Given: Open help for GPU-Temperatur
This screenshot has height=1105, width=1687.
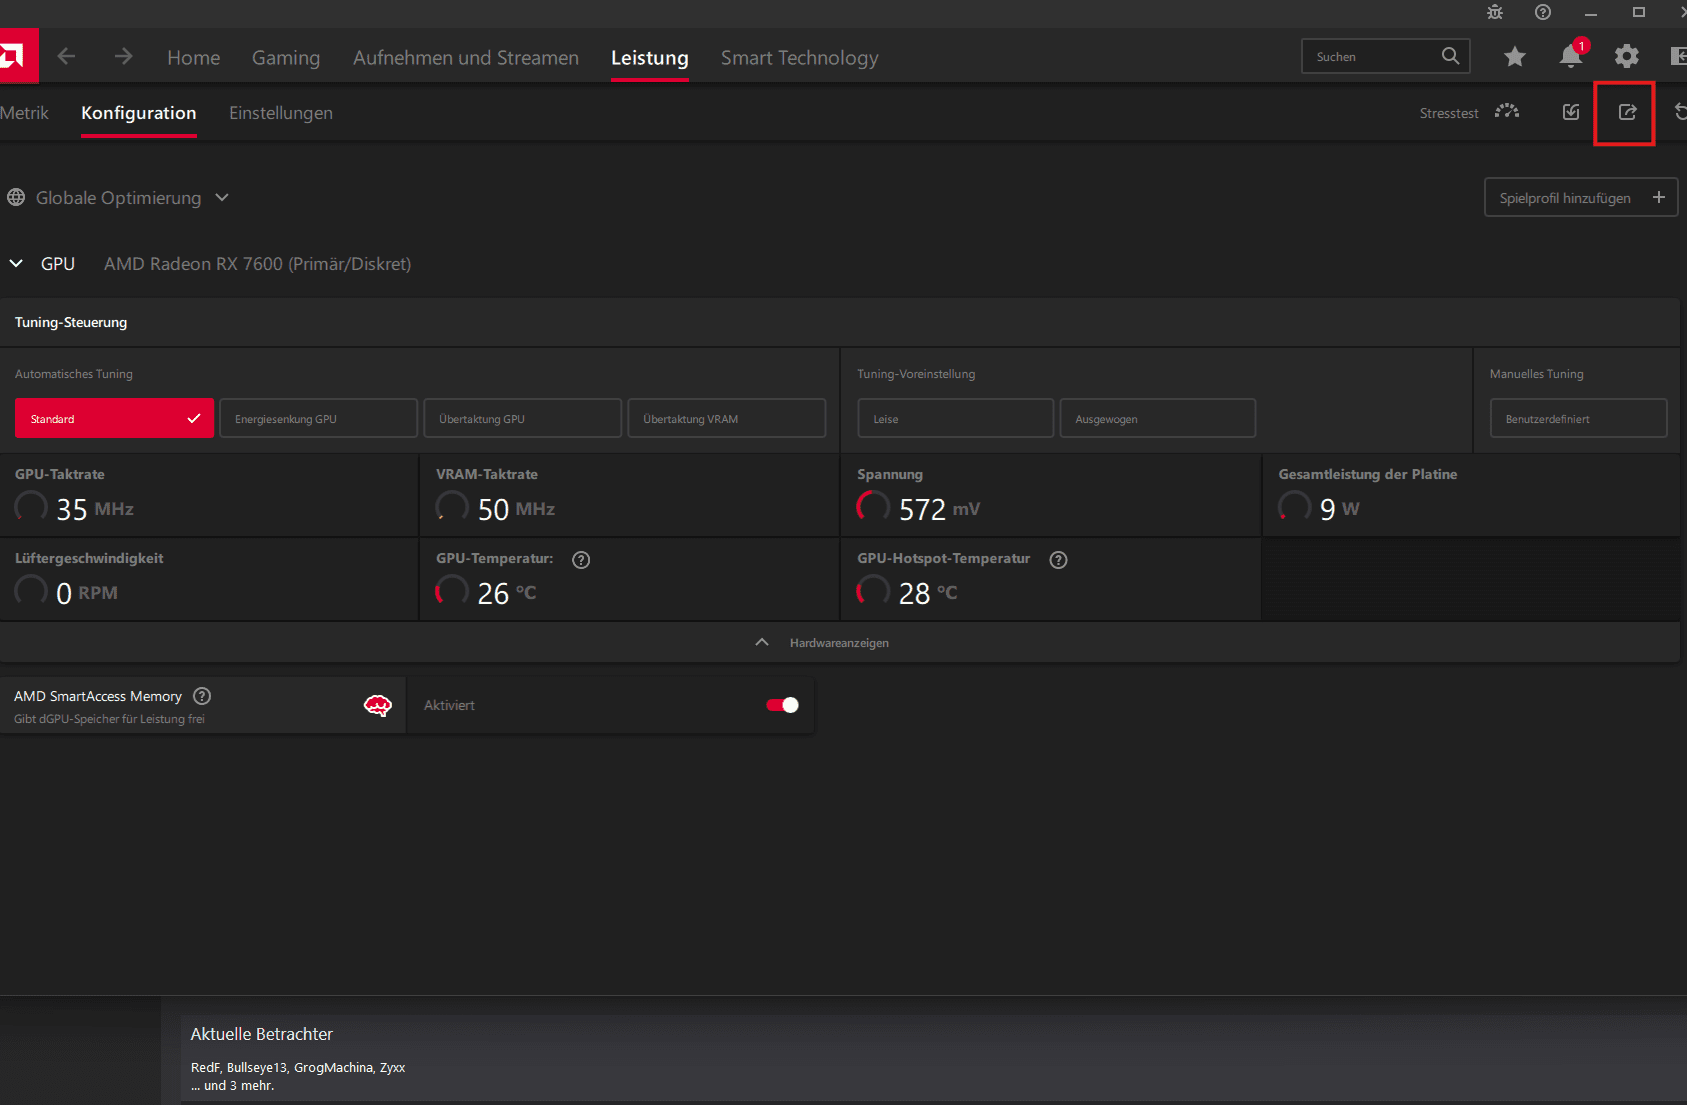Looking at the screenshot, I should (x=581, y=560).
